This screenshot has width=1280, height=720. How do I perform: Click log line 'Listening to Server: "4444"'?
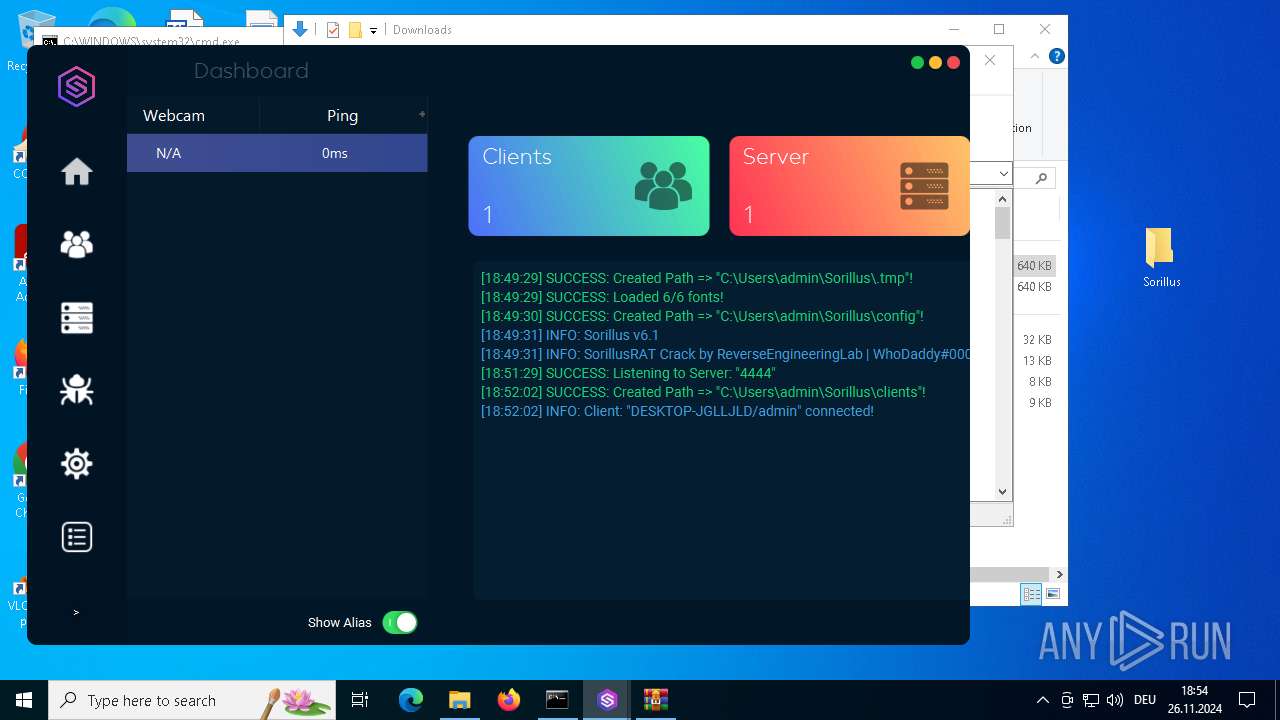[x=628, y=373]
